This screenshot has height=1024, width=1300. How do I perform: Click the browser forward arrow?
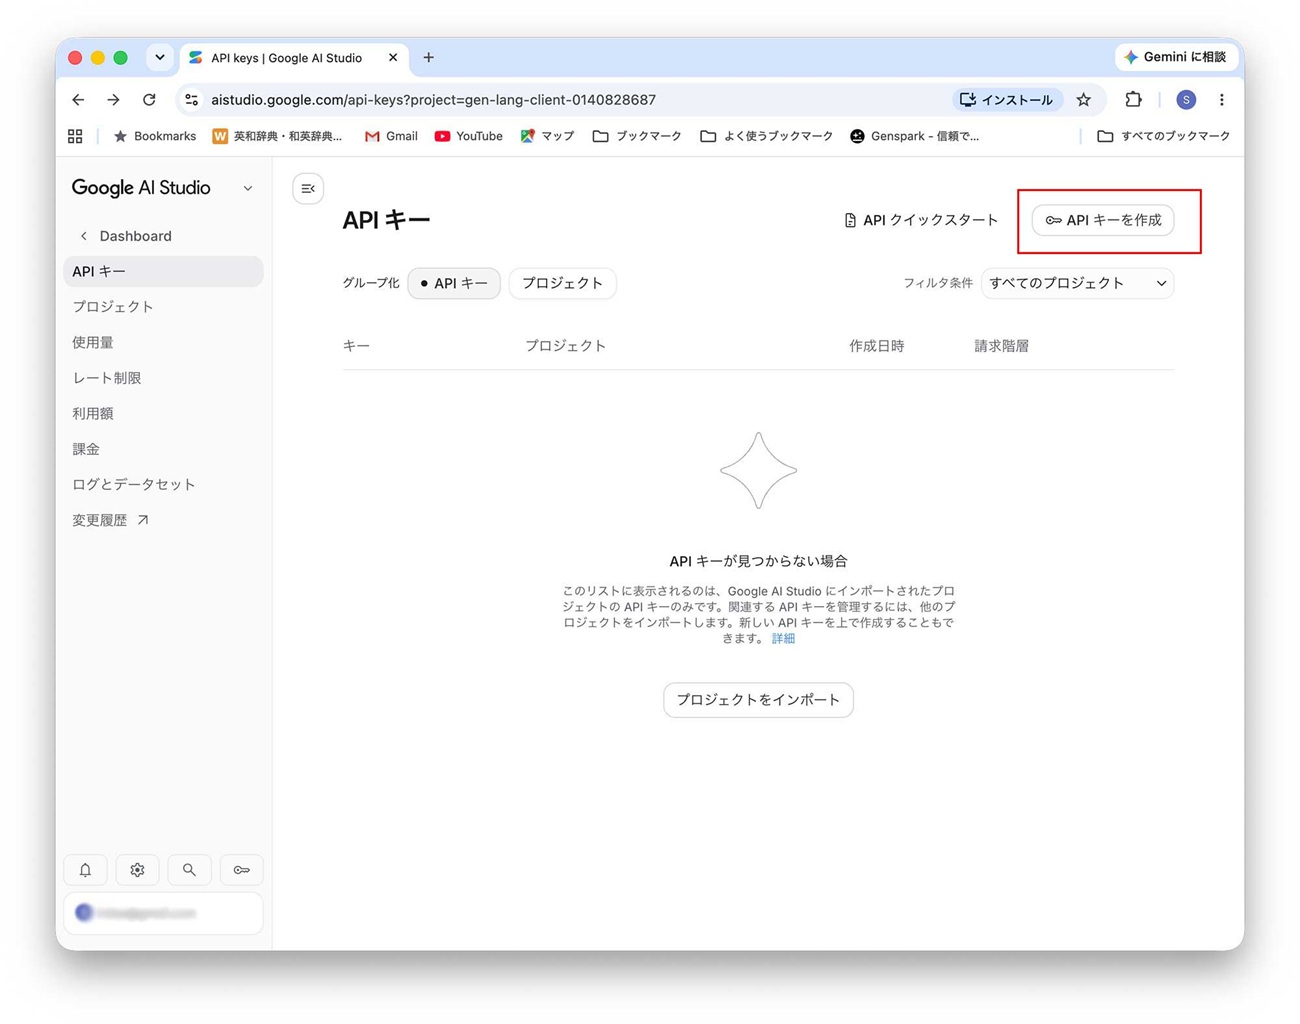(113, 100)
